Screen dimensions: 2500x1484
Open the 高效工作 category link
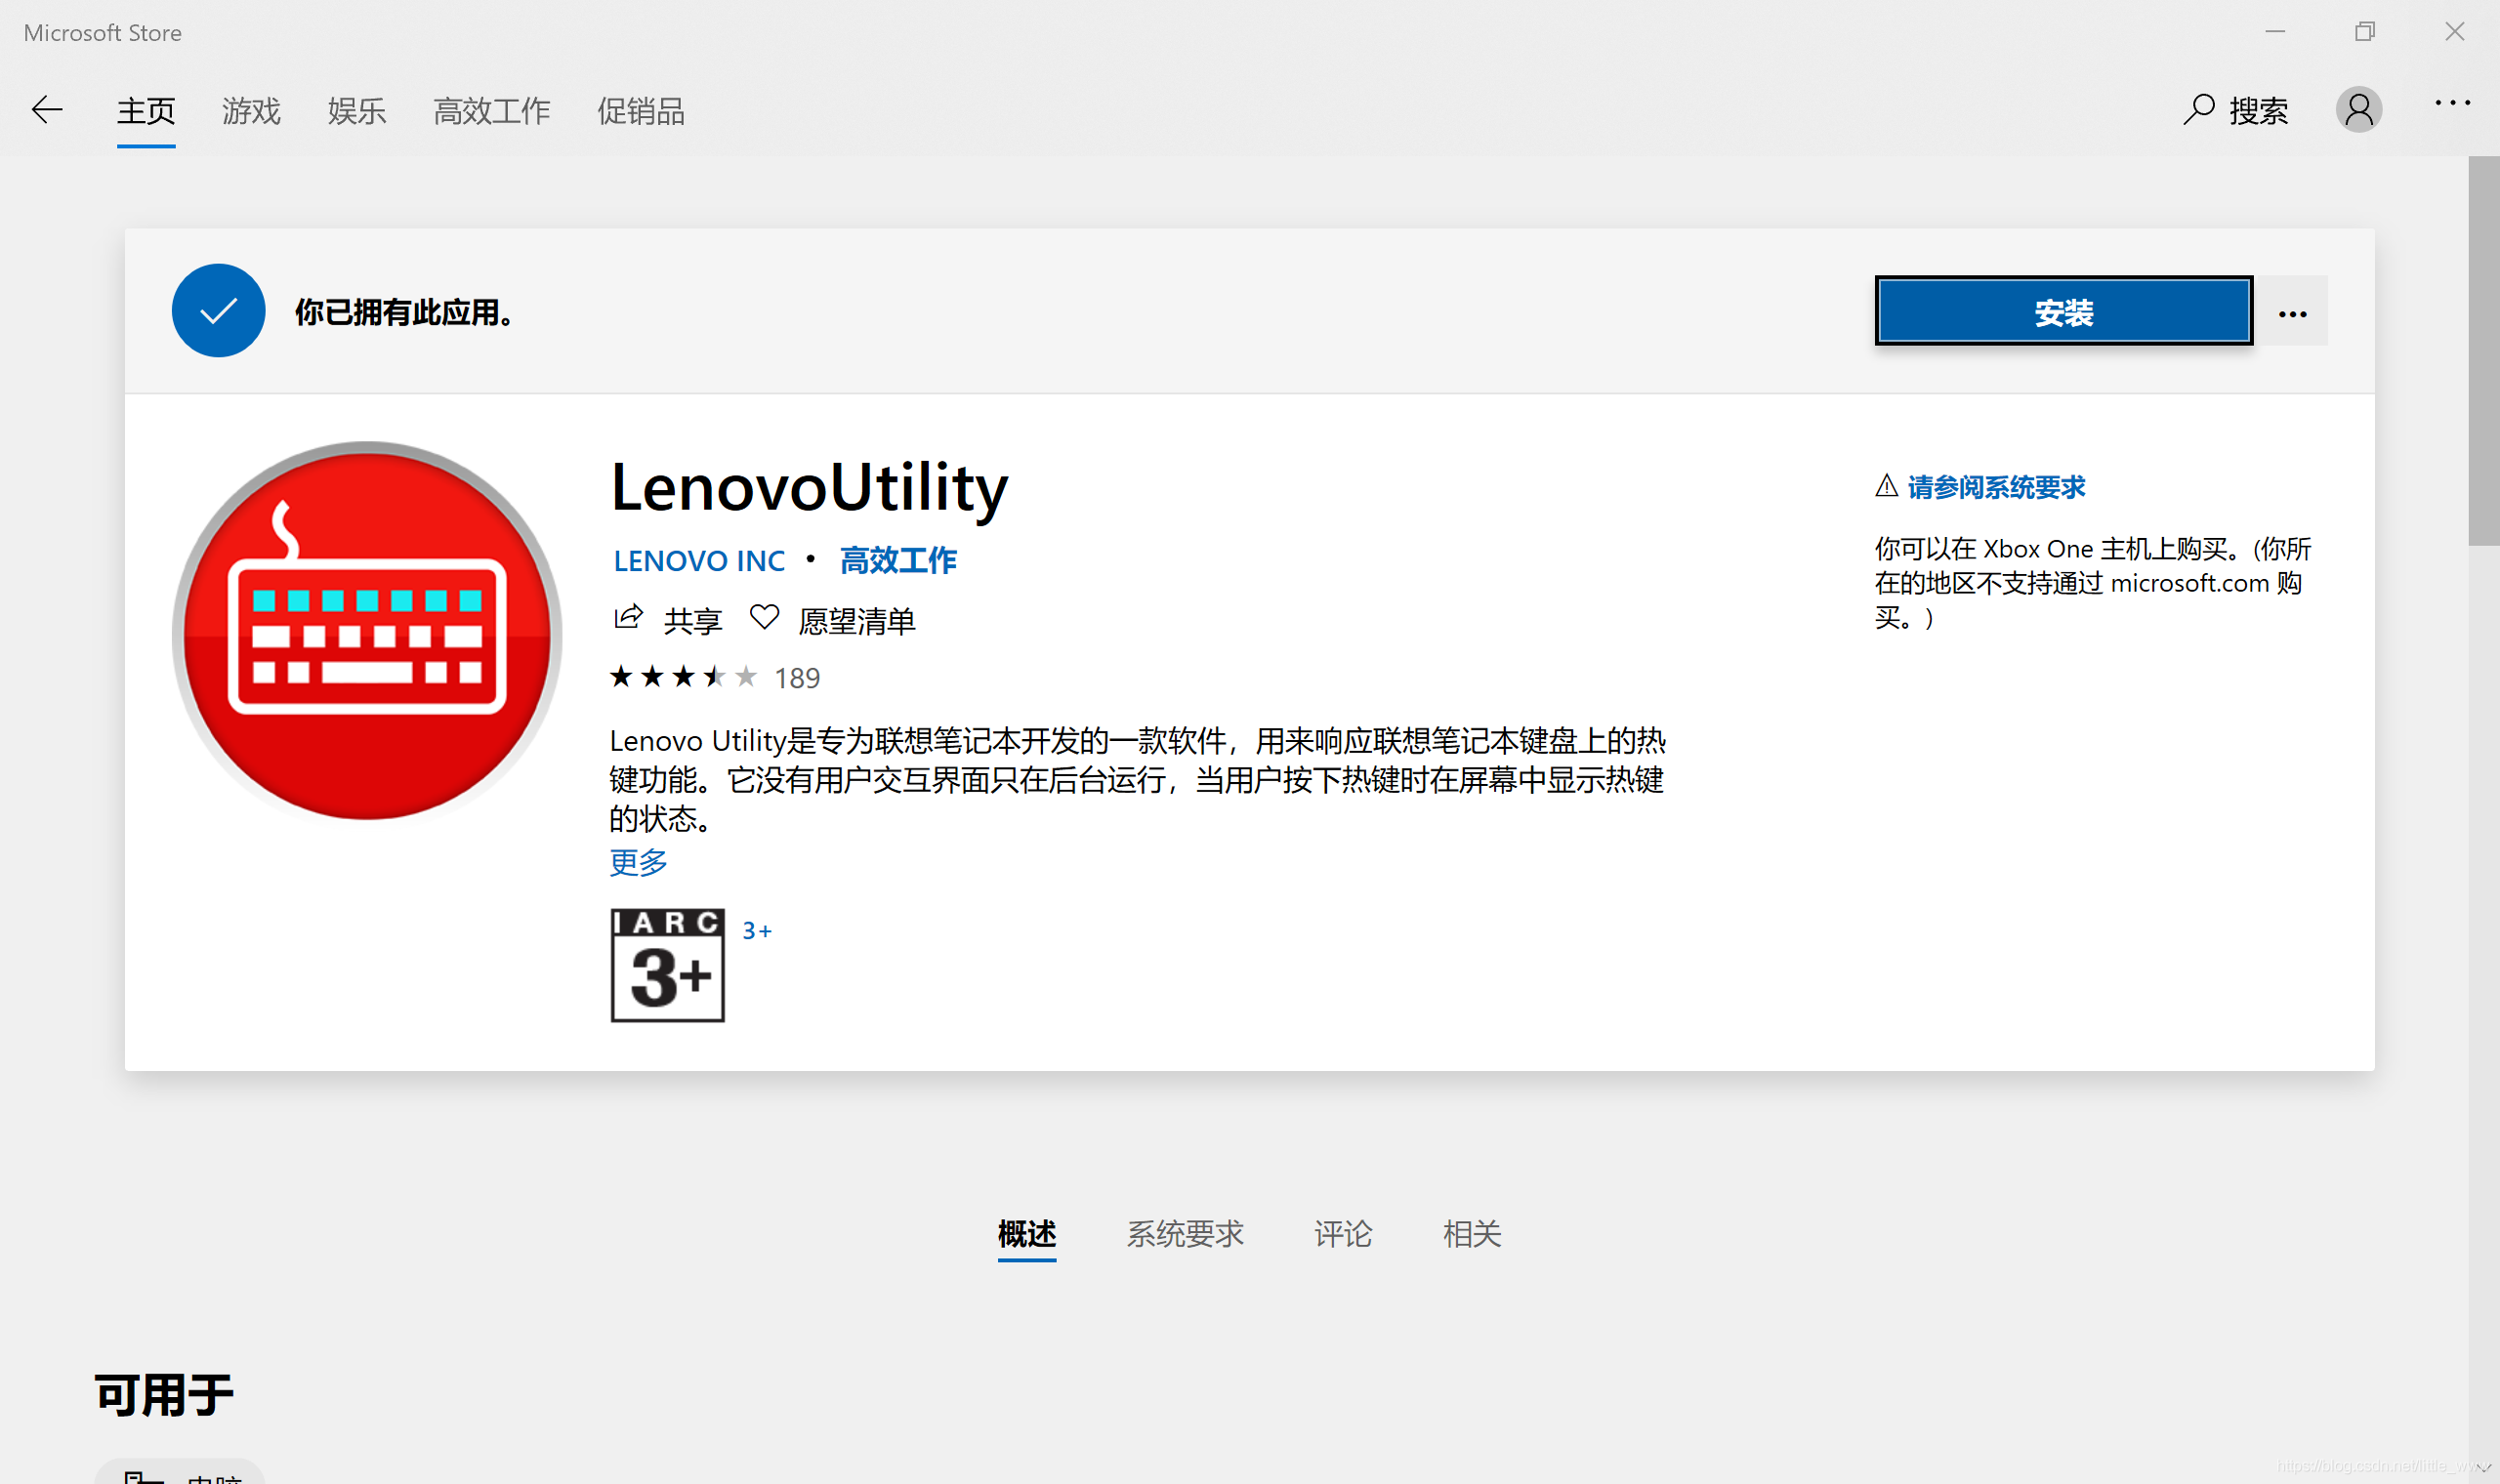pos(898,561)
